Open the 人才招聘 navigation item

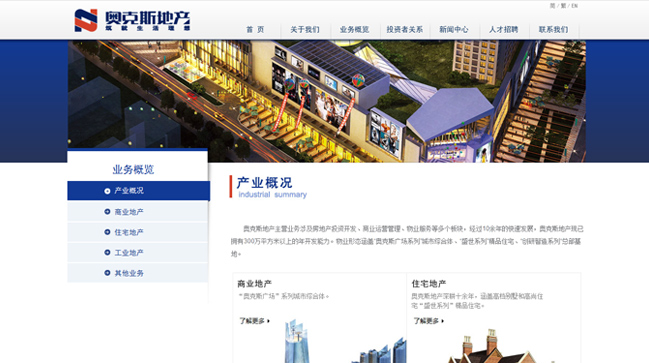coord(503,29)
